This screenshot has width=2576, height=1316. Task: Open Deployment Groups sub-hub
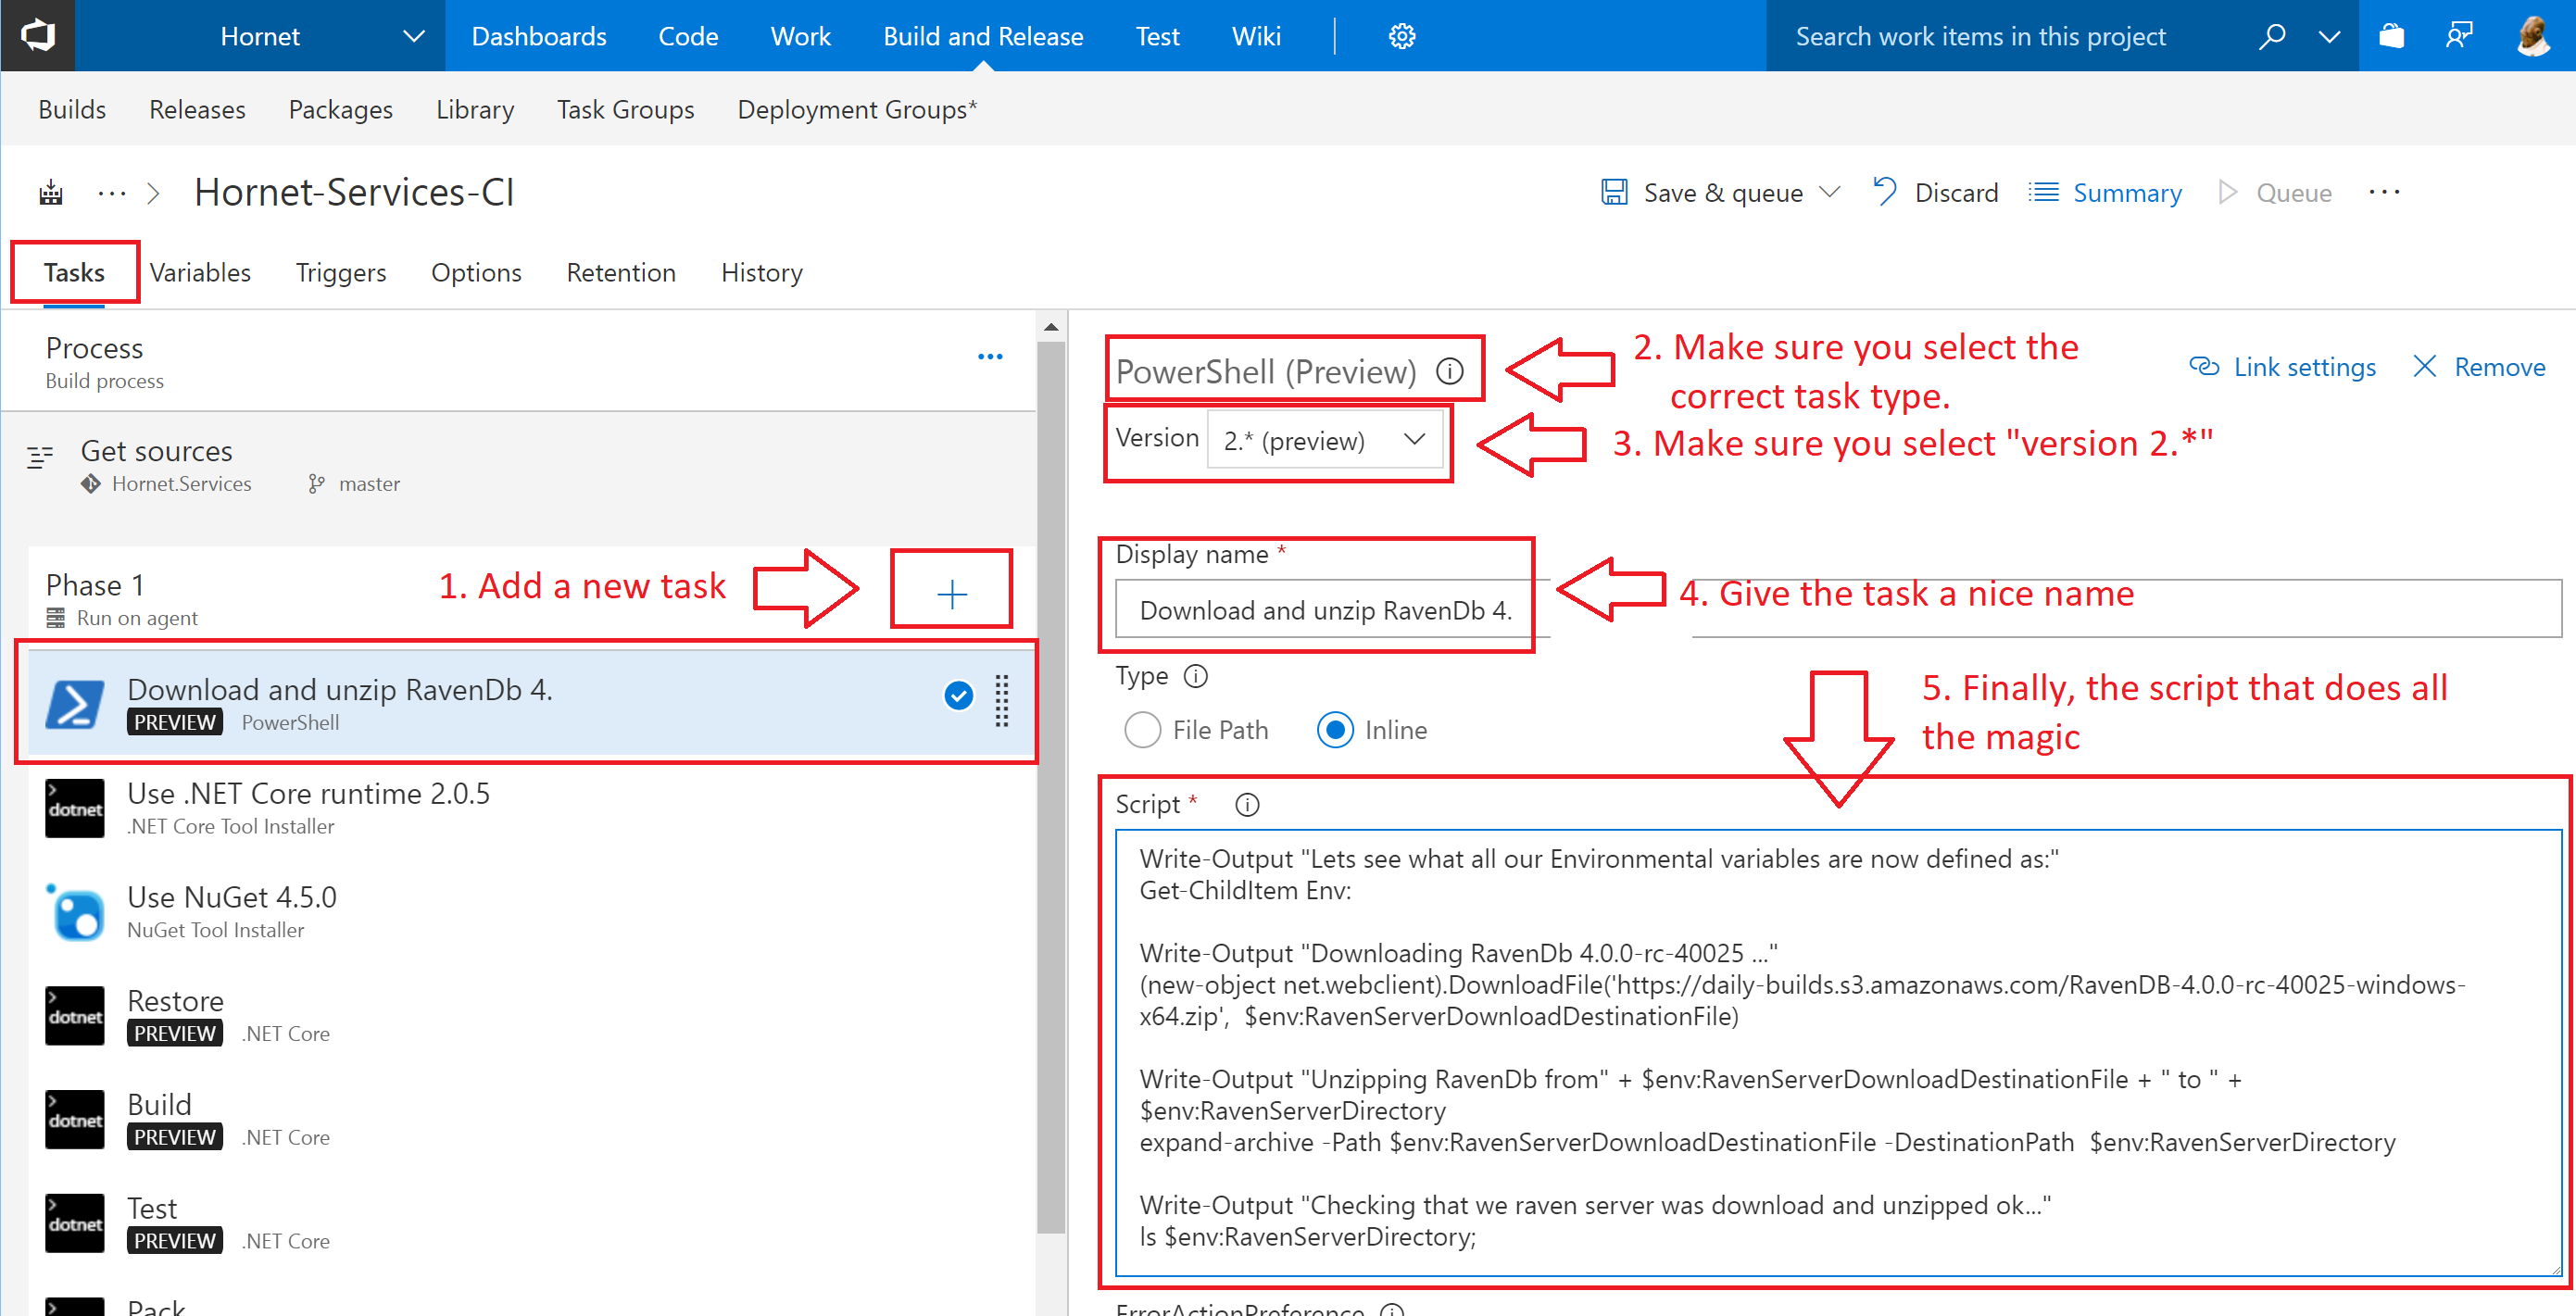click(857, 109)
